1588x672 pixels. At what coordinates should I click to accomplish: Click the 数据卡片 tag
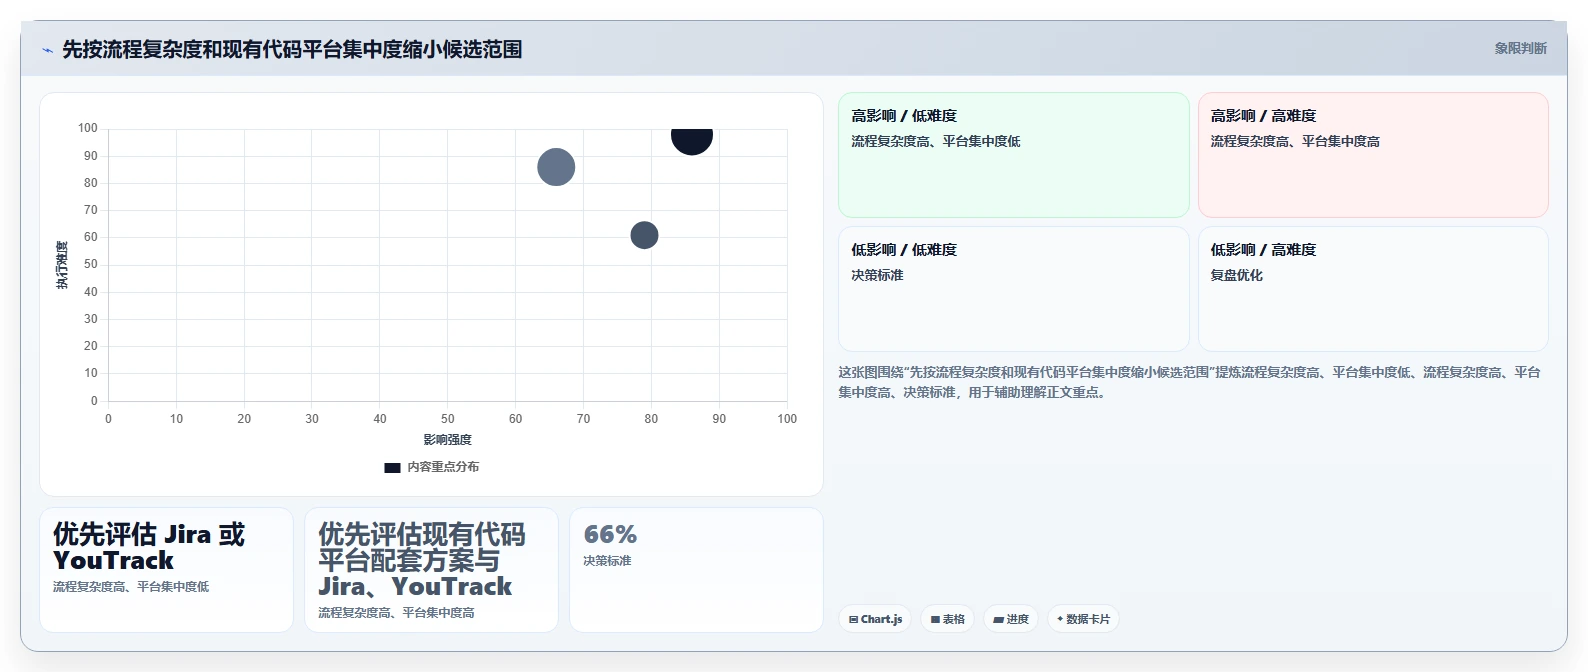pyautogui.click(x=1083, y=619)
